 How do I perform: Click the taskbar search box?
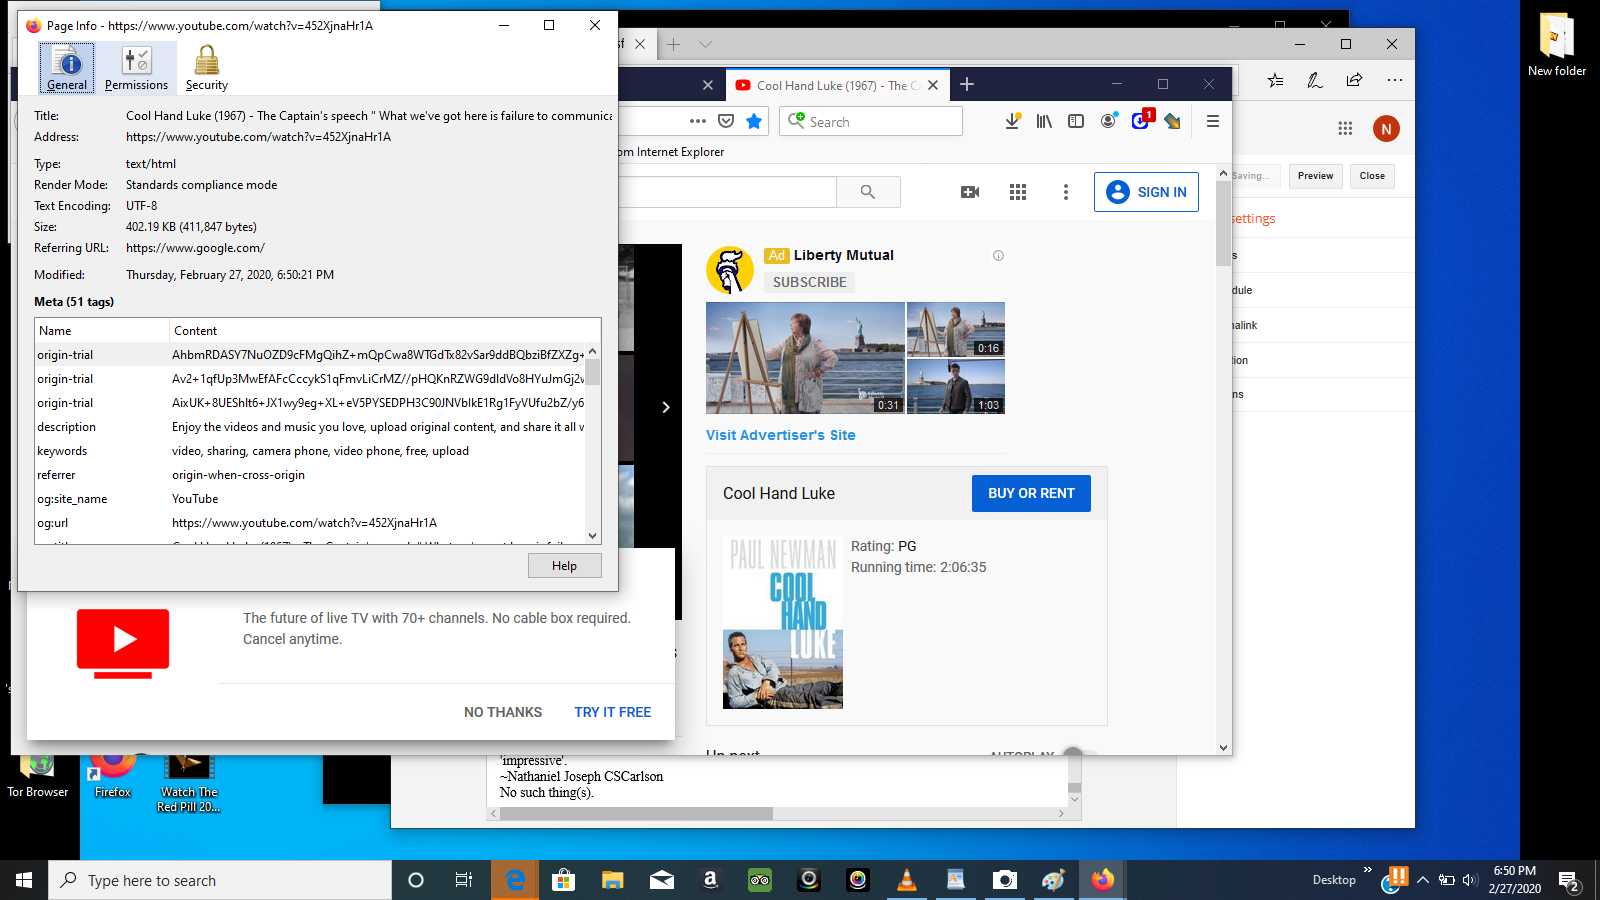click(220, 880)
